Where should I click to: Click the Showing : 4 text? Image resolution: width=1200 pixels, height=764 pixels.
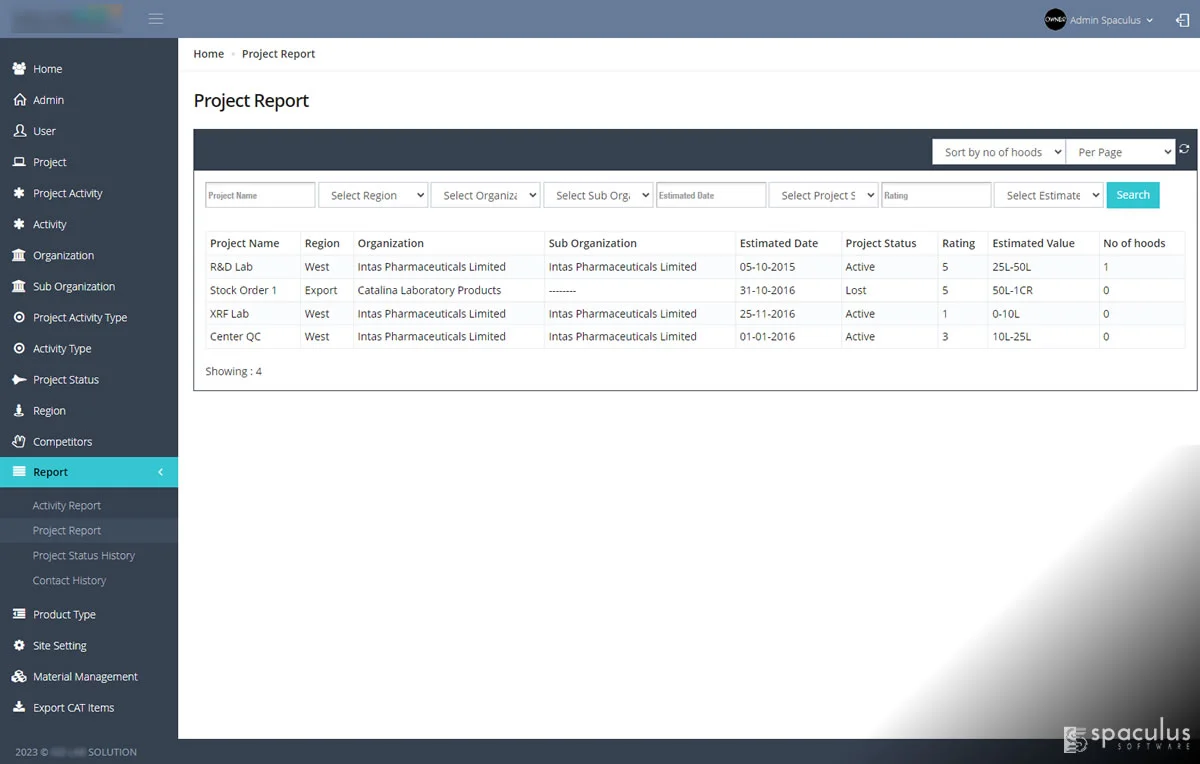pyautogui.click(x=234, y=371)
